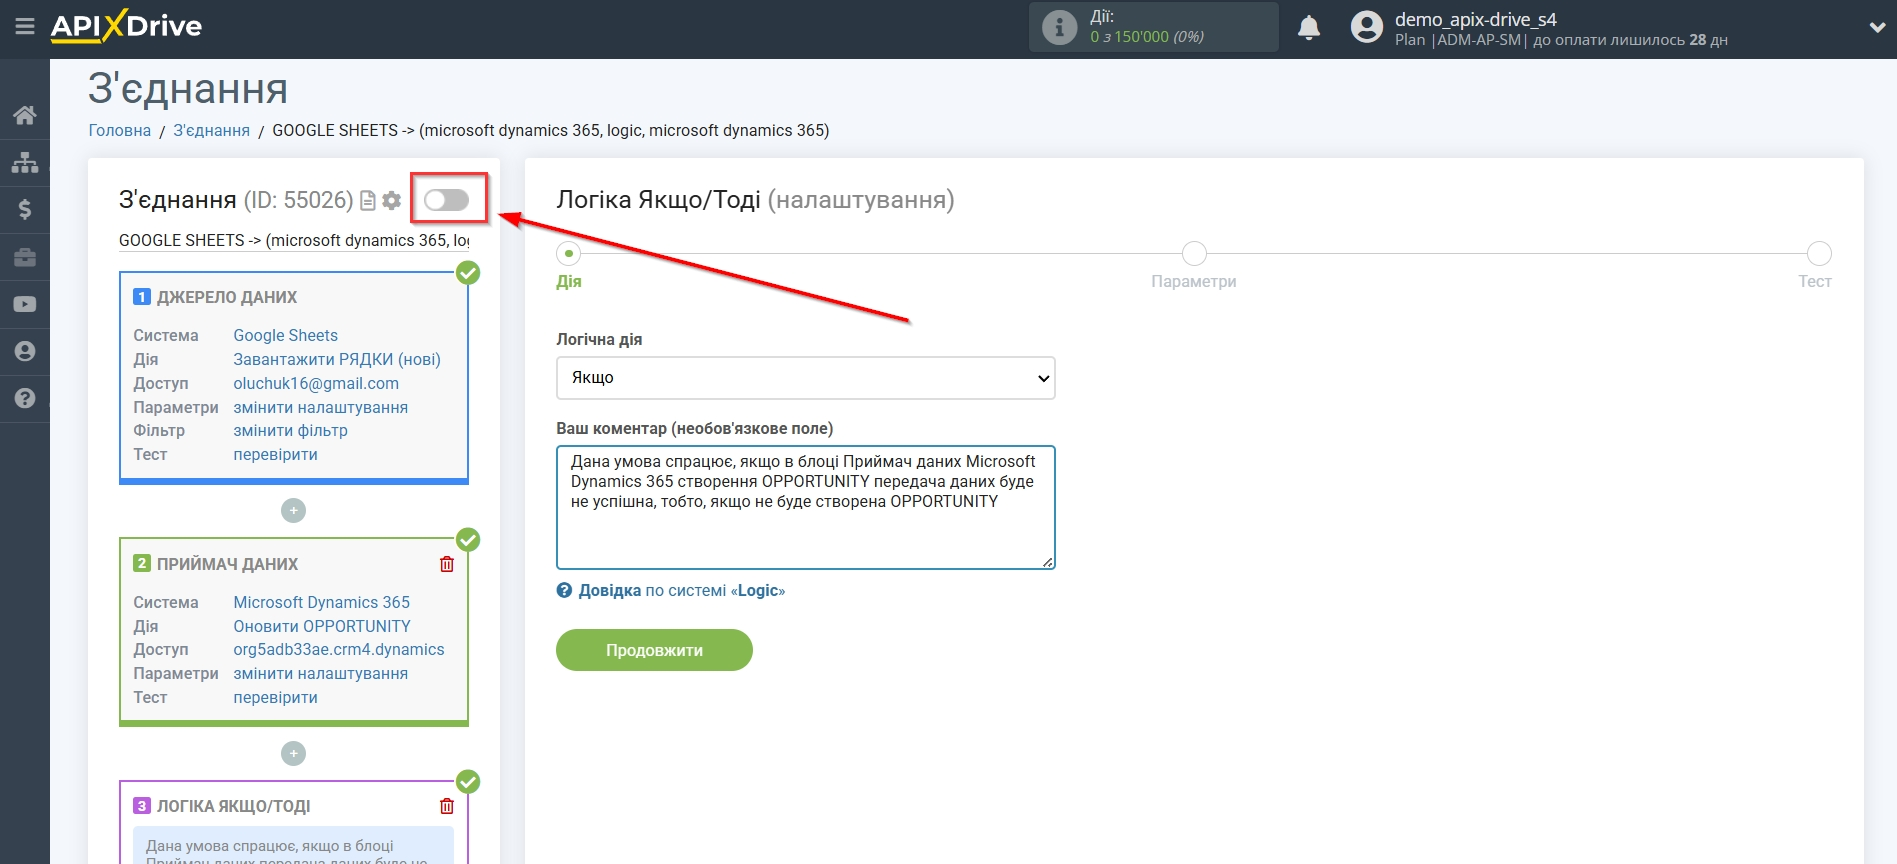Open the notifications bell

pyautogui.click(x=1309, y=27)
